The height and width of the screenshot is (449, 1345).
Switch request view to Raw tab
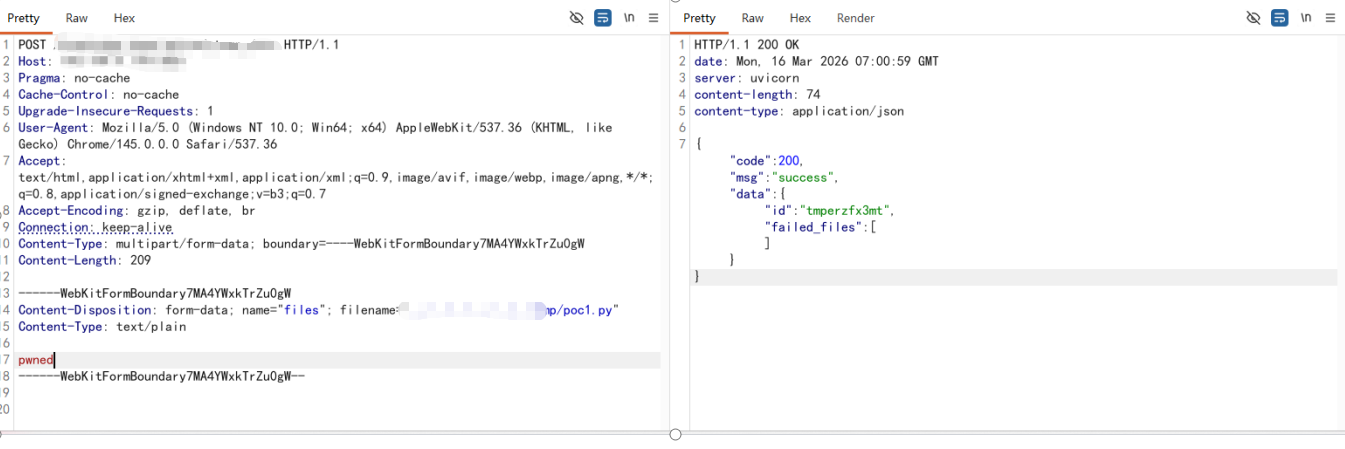pos(77,18)
